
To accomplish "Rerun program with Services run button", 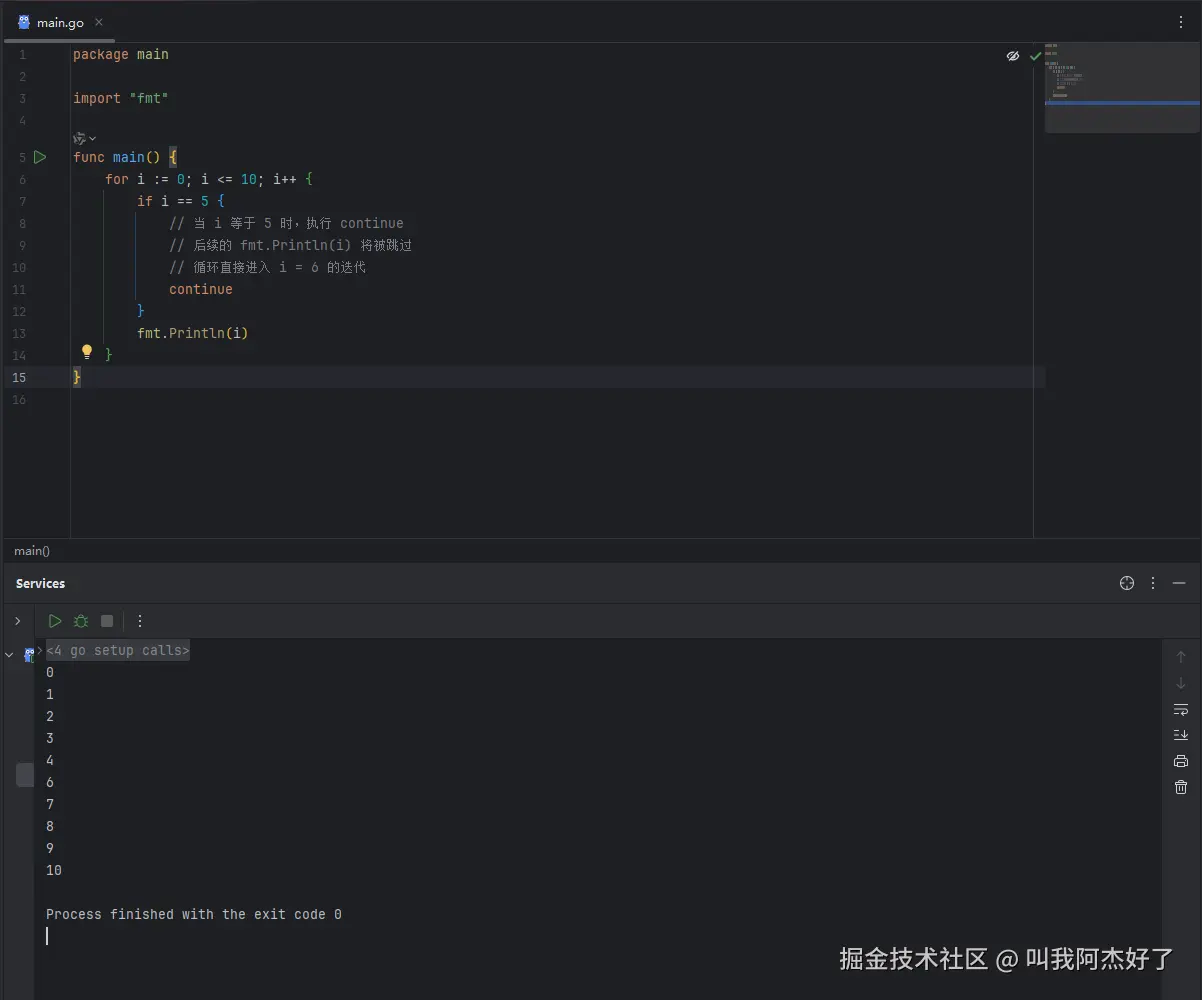I will 55,621.
